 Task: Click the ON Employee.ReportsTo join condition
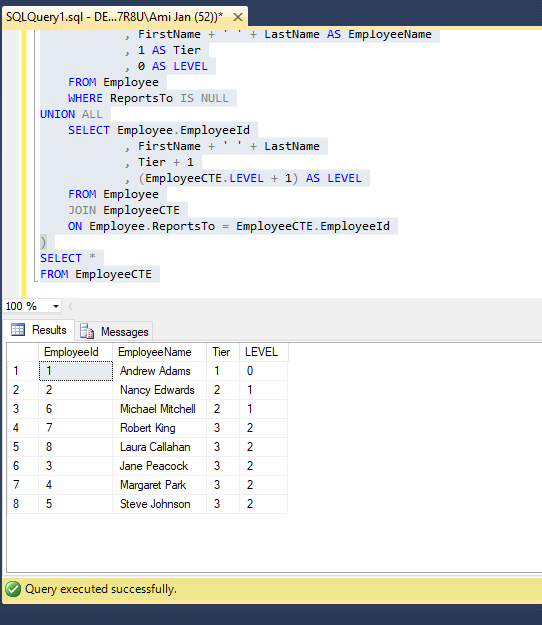coord(229,226)
